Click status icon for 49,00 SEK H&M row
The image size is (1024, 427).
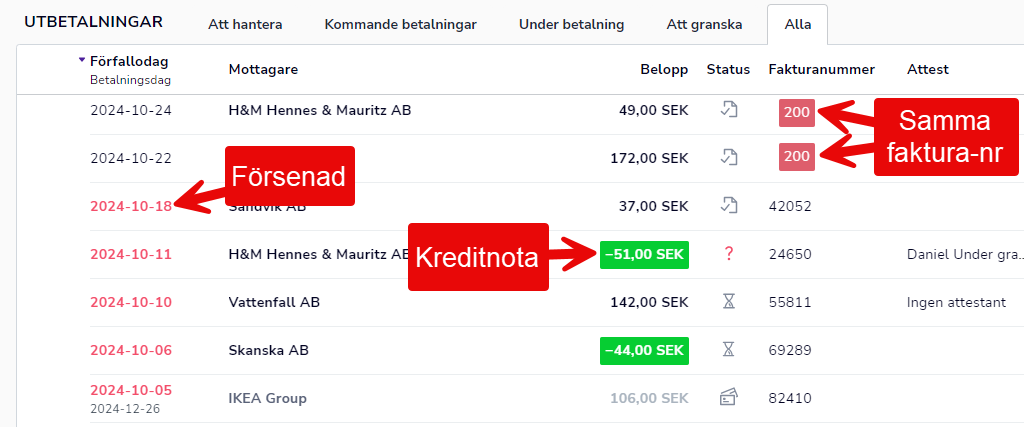[x=728, y=110]
